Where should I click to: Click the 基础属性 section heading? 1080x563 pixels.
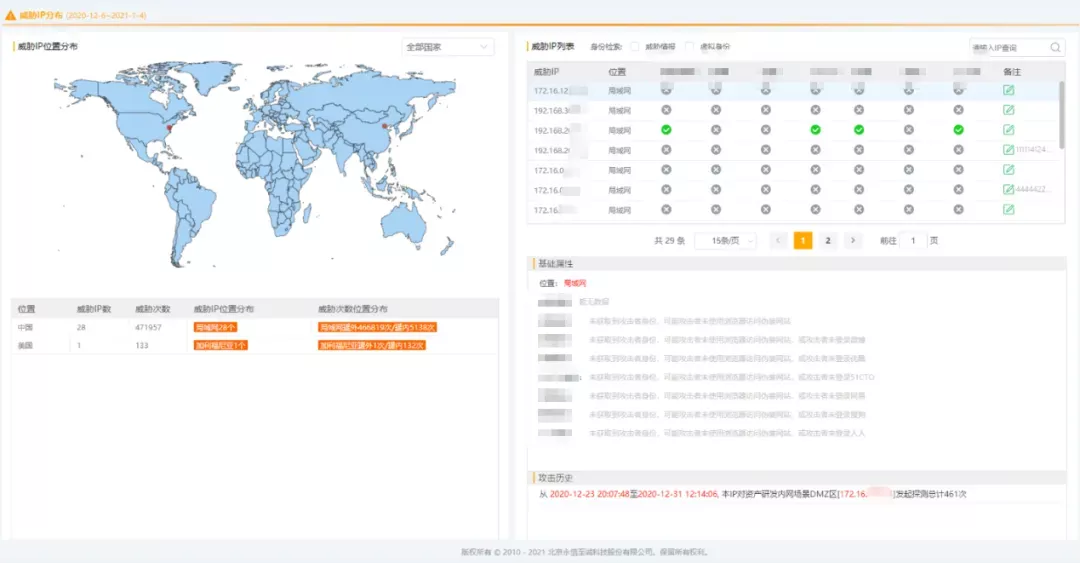pyautogui.click(x=555, y=264)
